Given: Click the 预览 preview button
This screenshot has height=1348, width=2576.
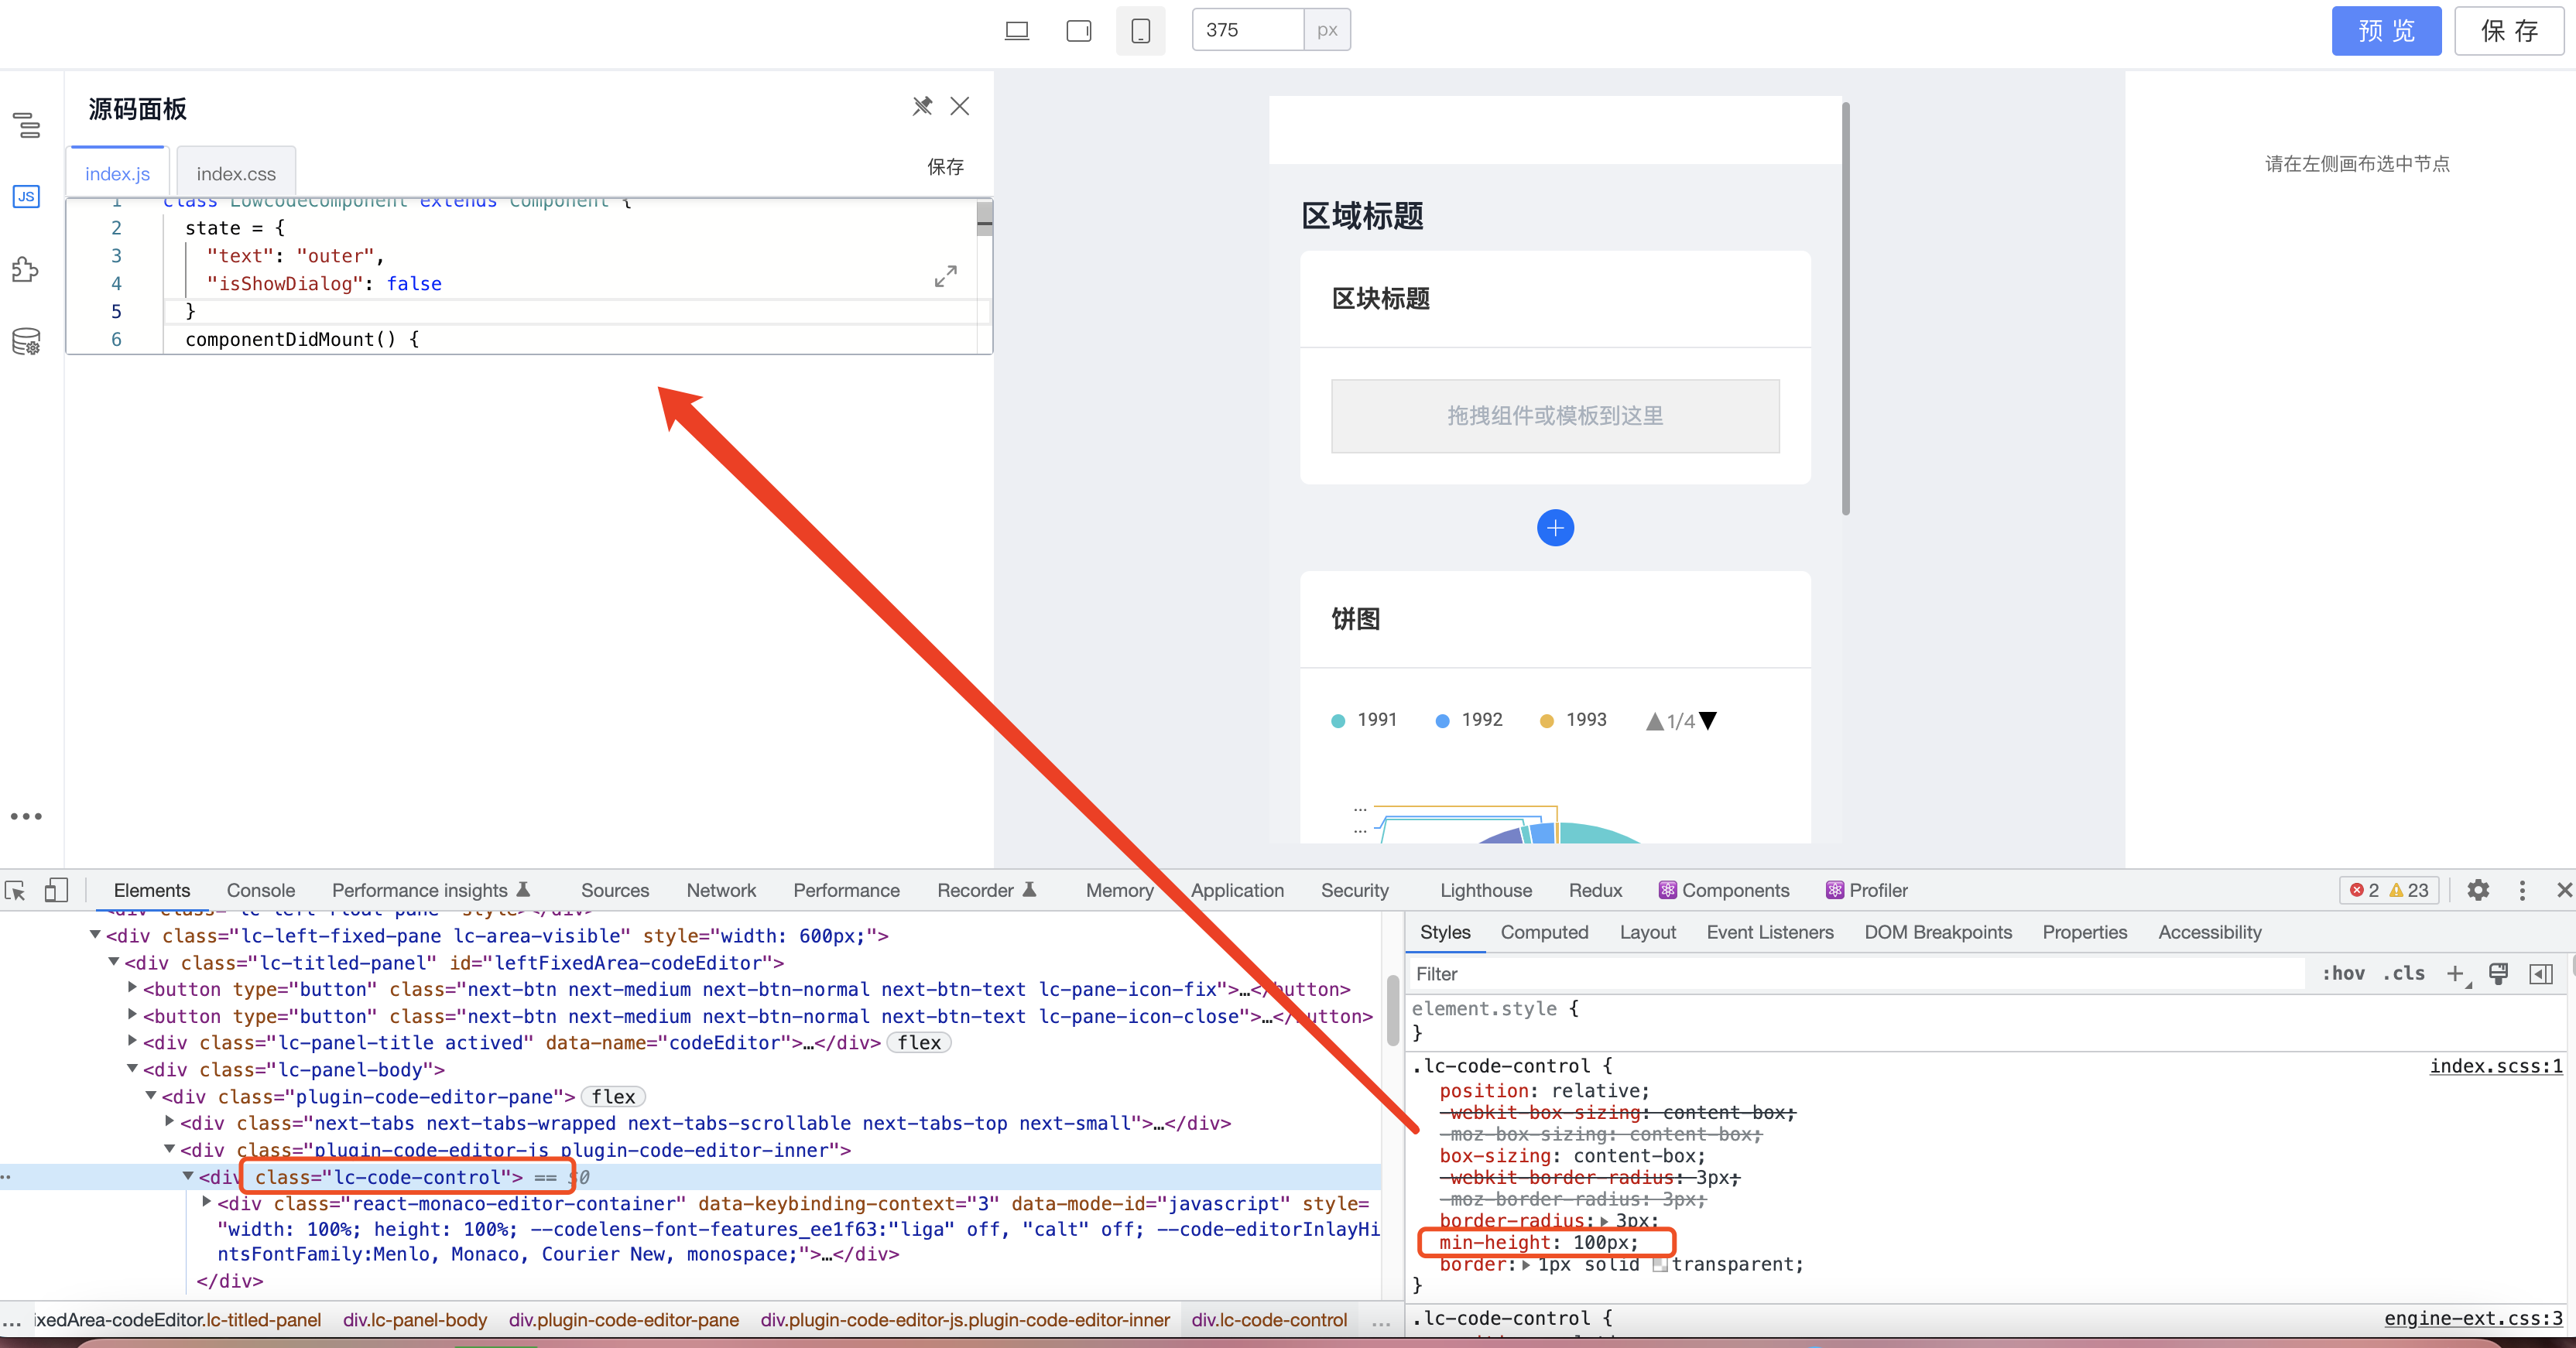Looking at the screenshot, I should click(x=2386, y=31).
